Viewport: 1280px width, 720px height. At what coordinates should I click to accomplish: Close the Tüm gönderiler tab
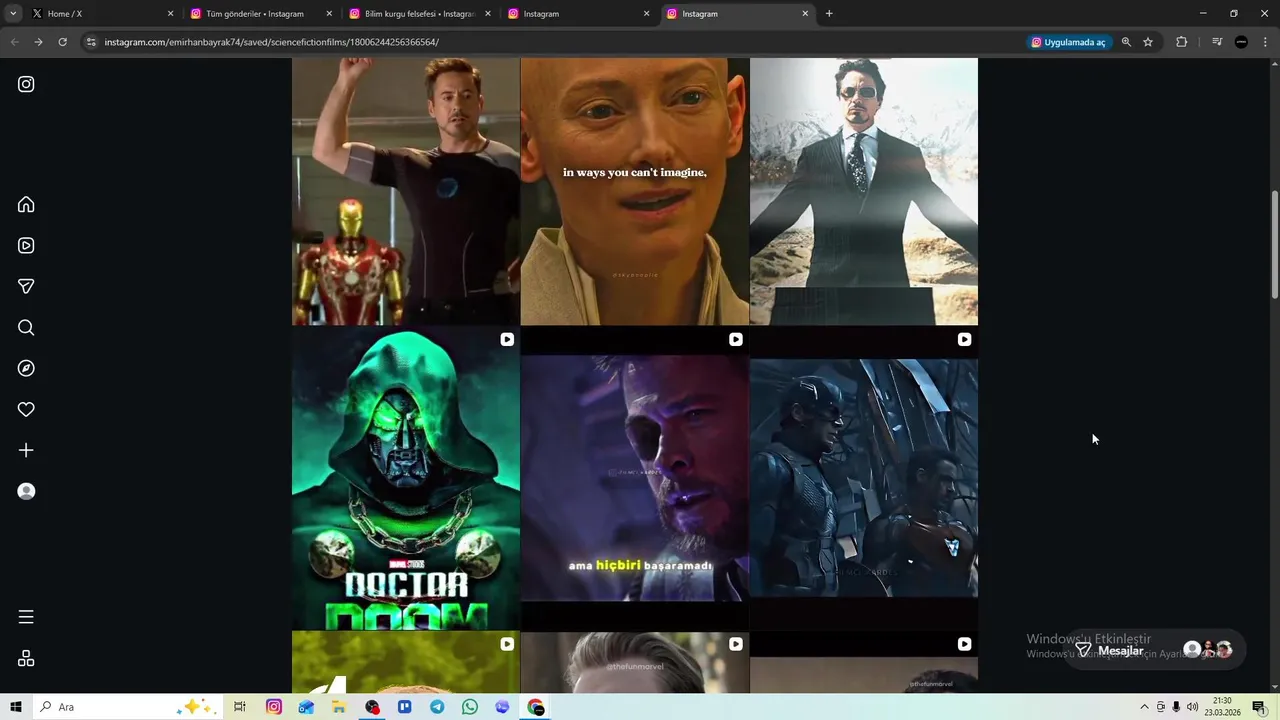click(329, 14)
